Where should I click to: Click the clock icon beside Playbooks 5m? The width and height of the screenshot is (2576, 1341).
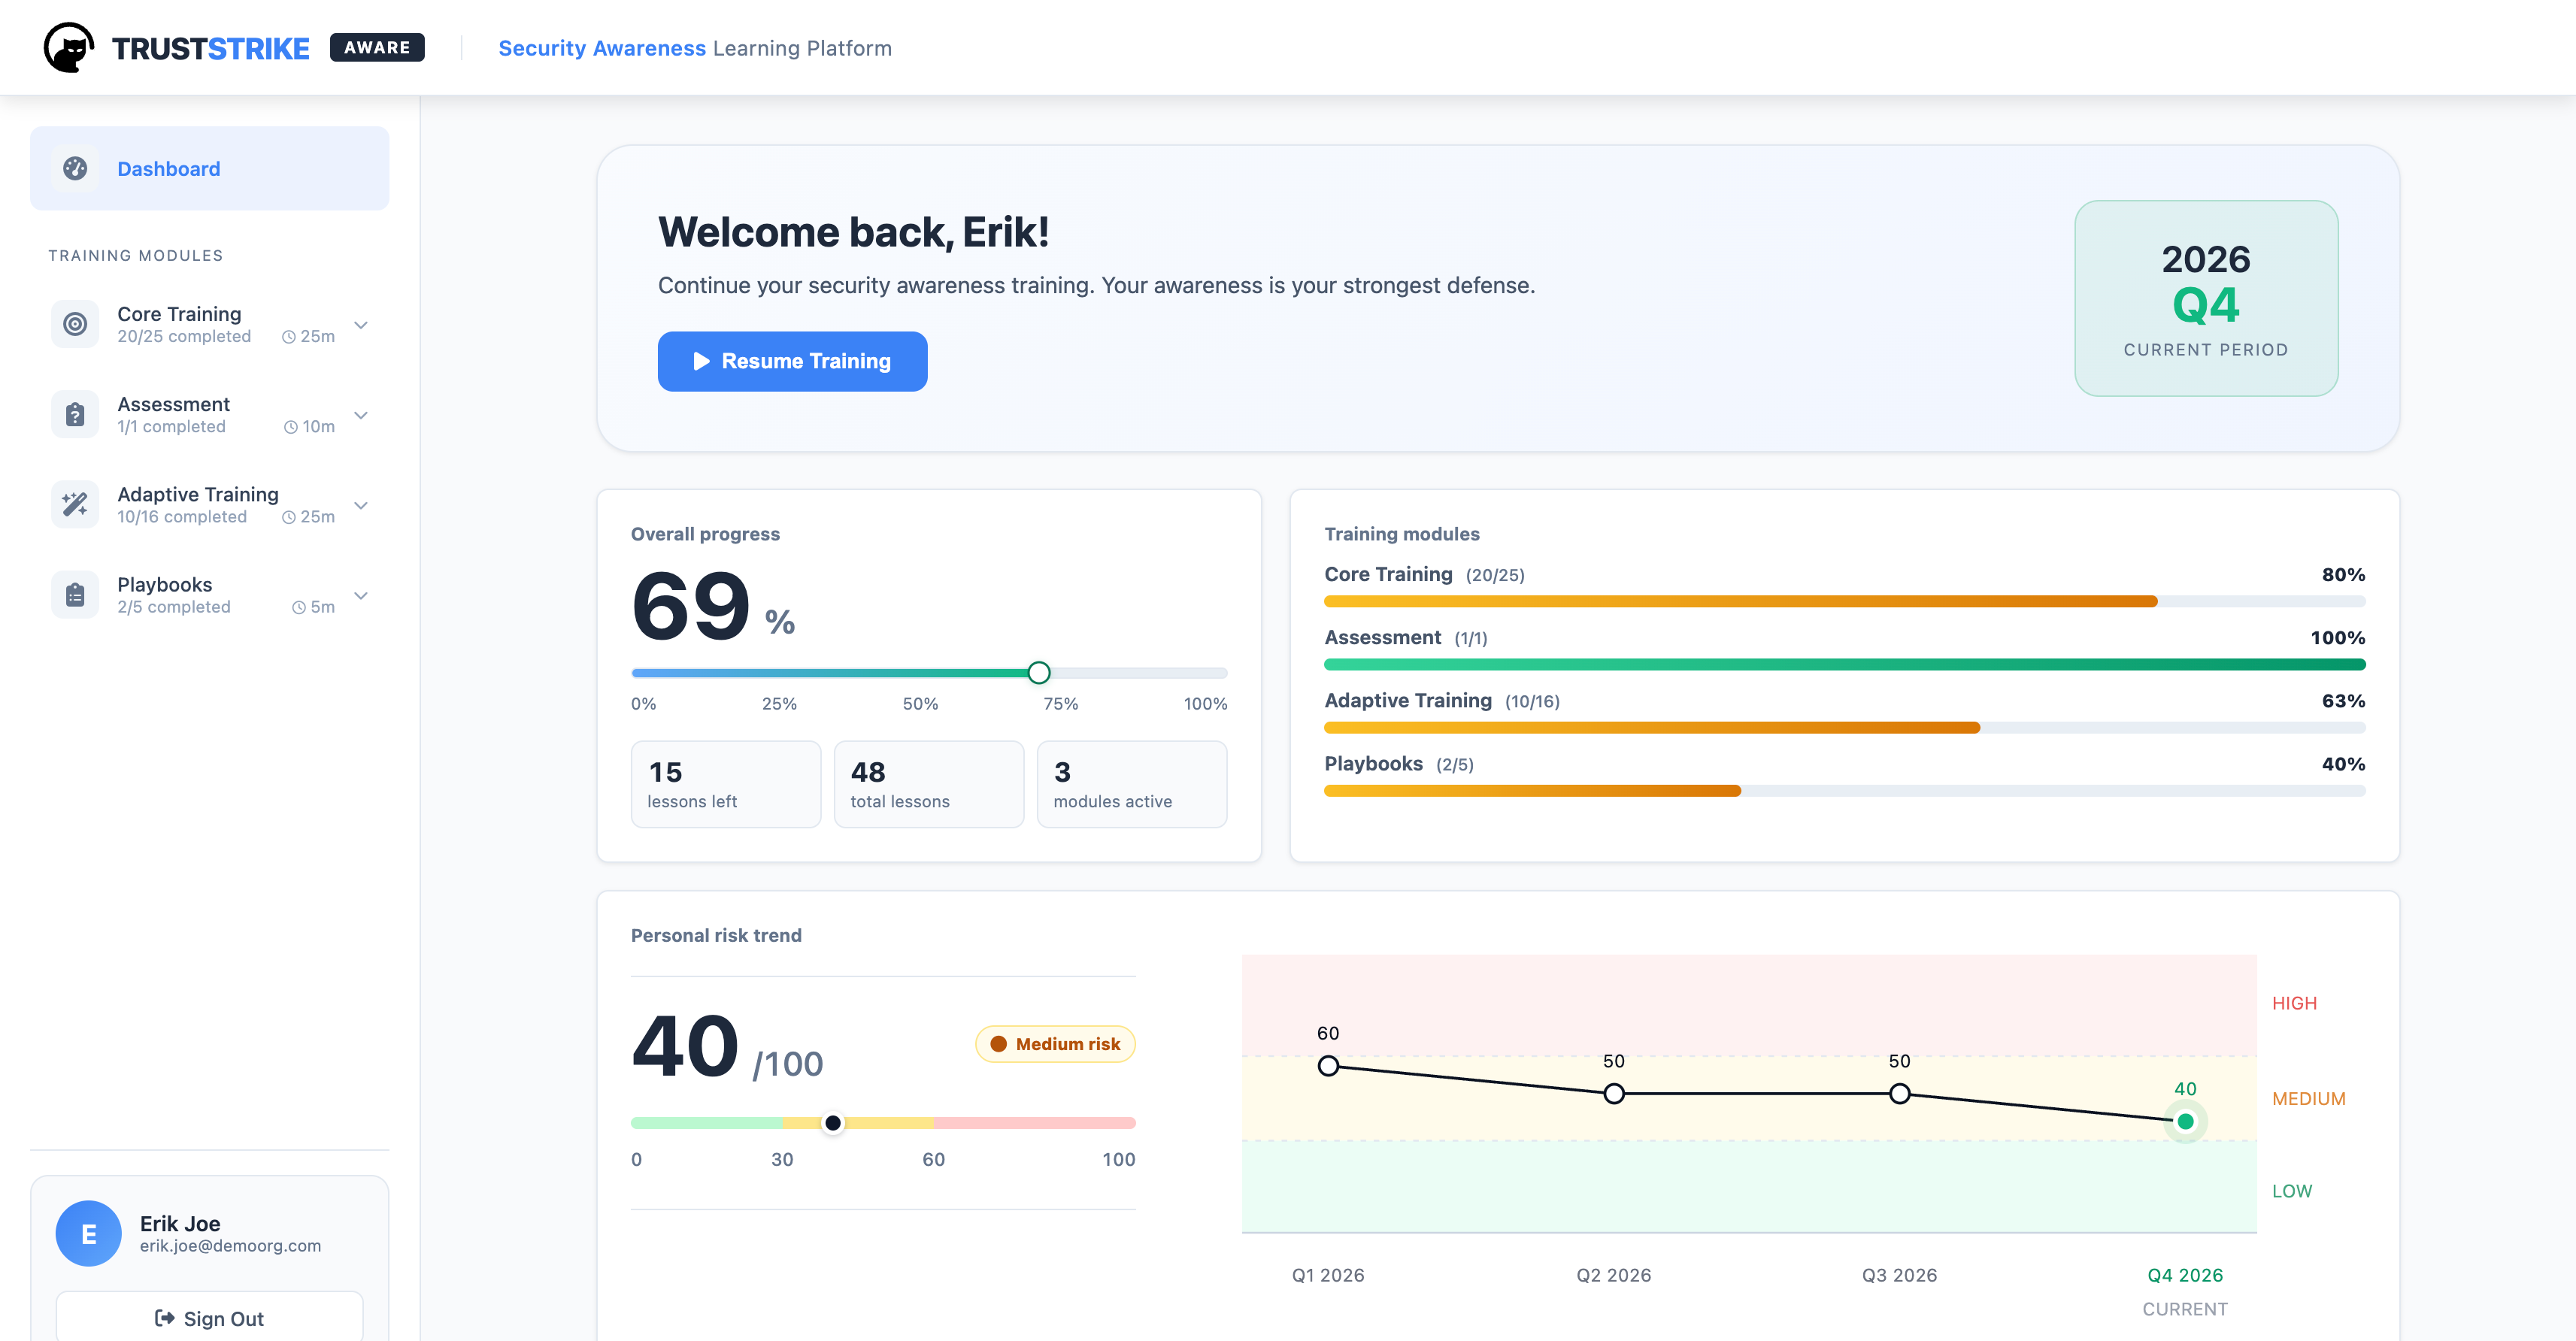coord(298,607)
